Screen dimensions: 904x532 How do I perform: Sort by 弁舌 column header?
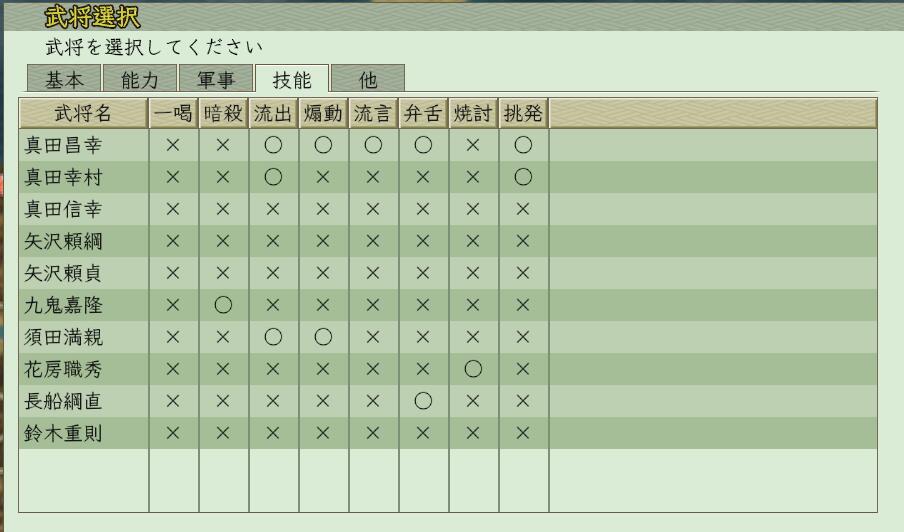click(423, 114)
